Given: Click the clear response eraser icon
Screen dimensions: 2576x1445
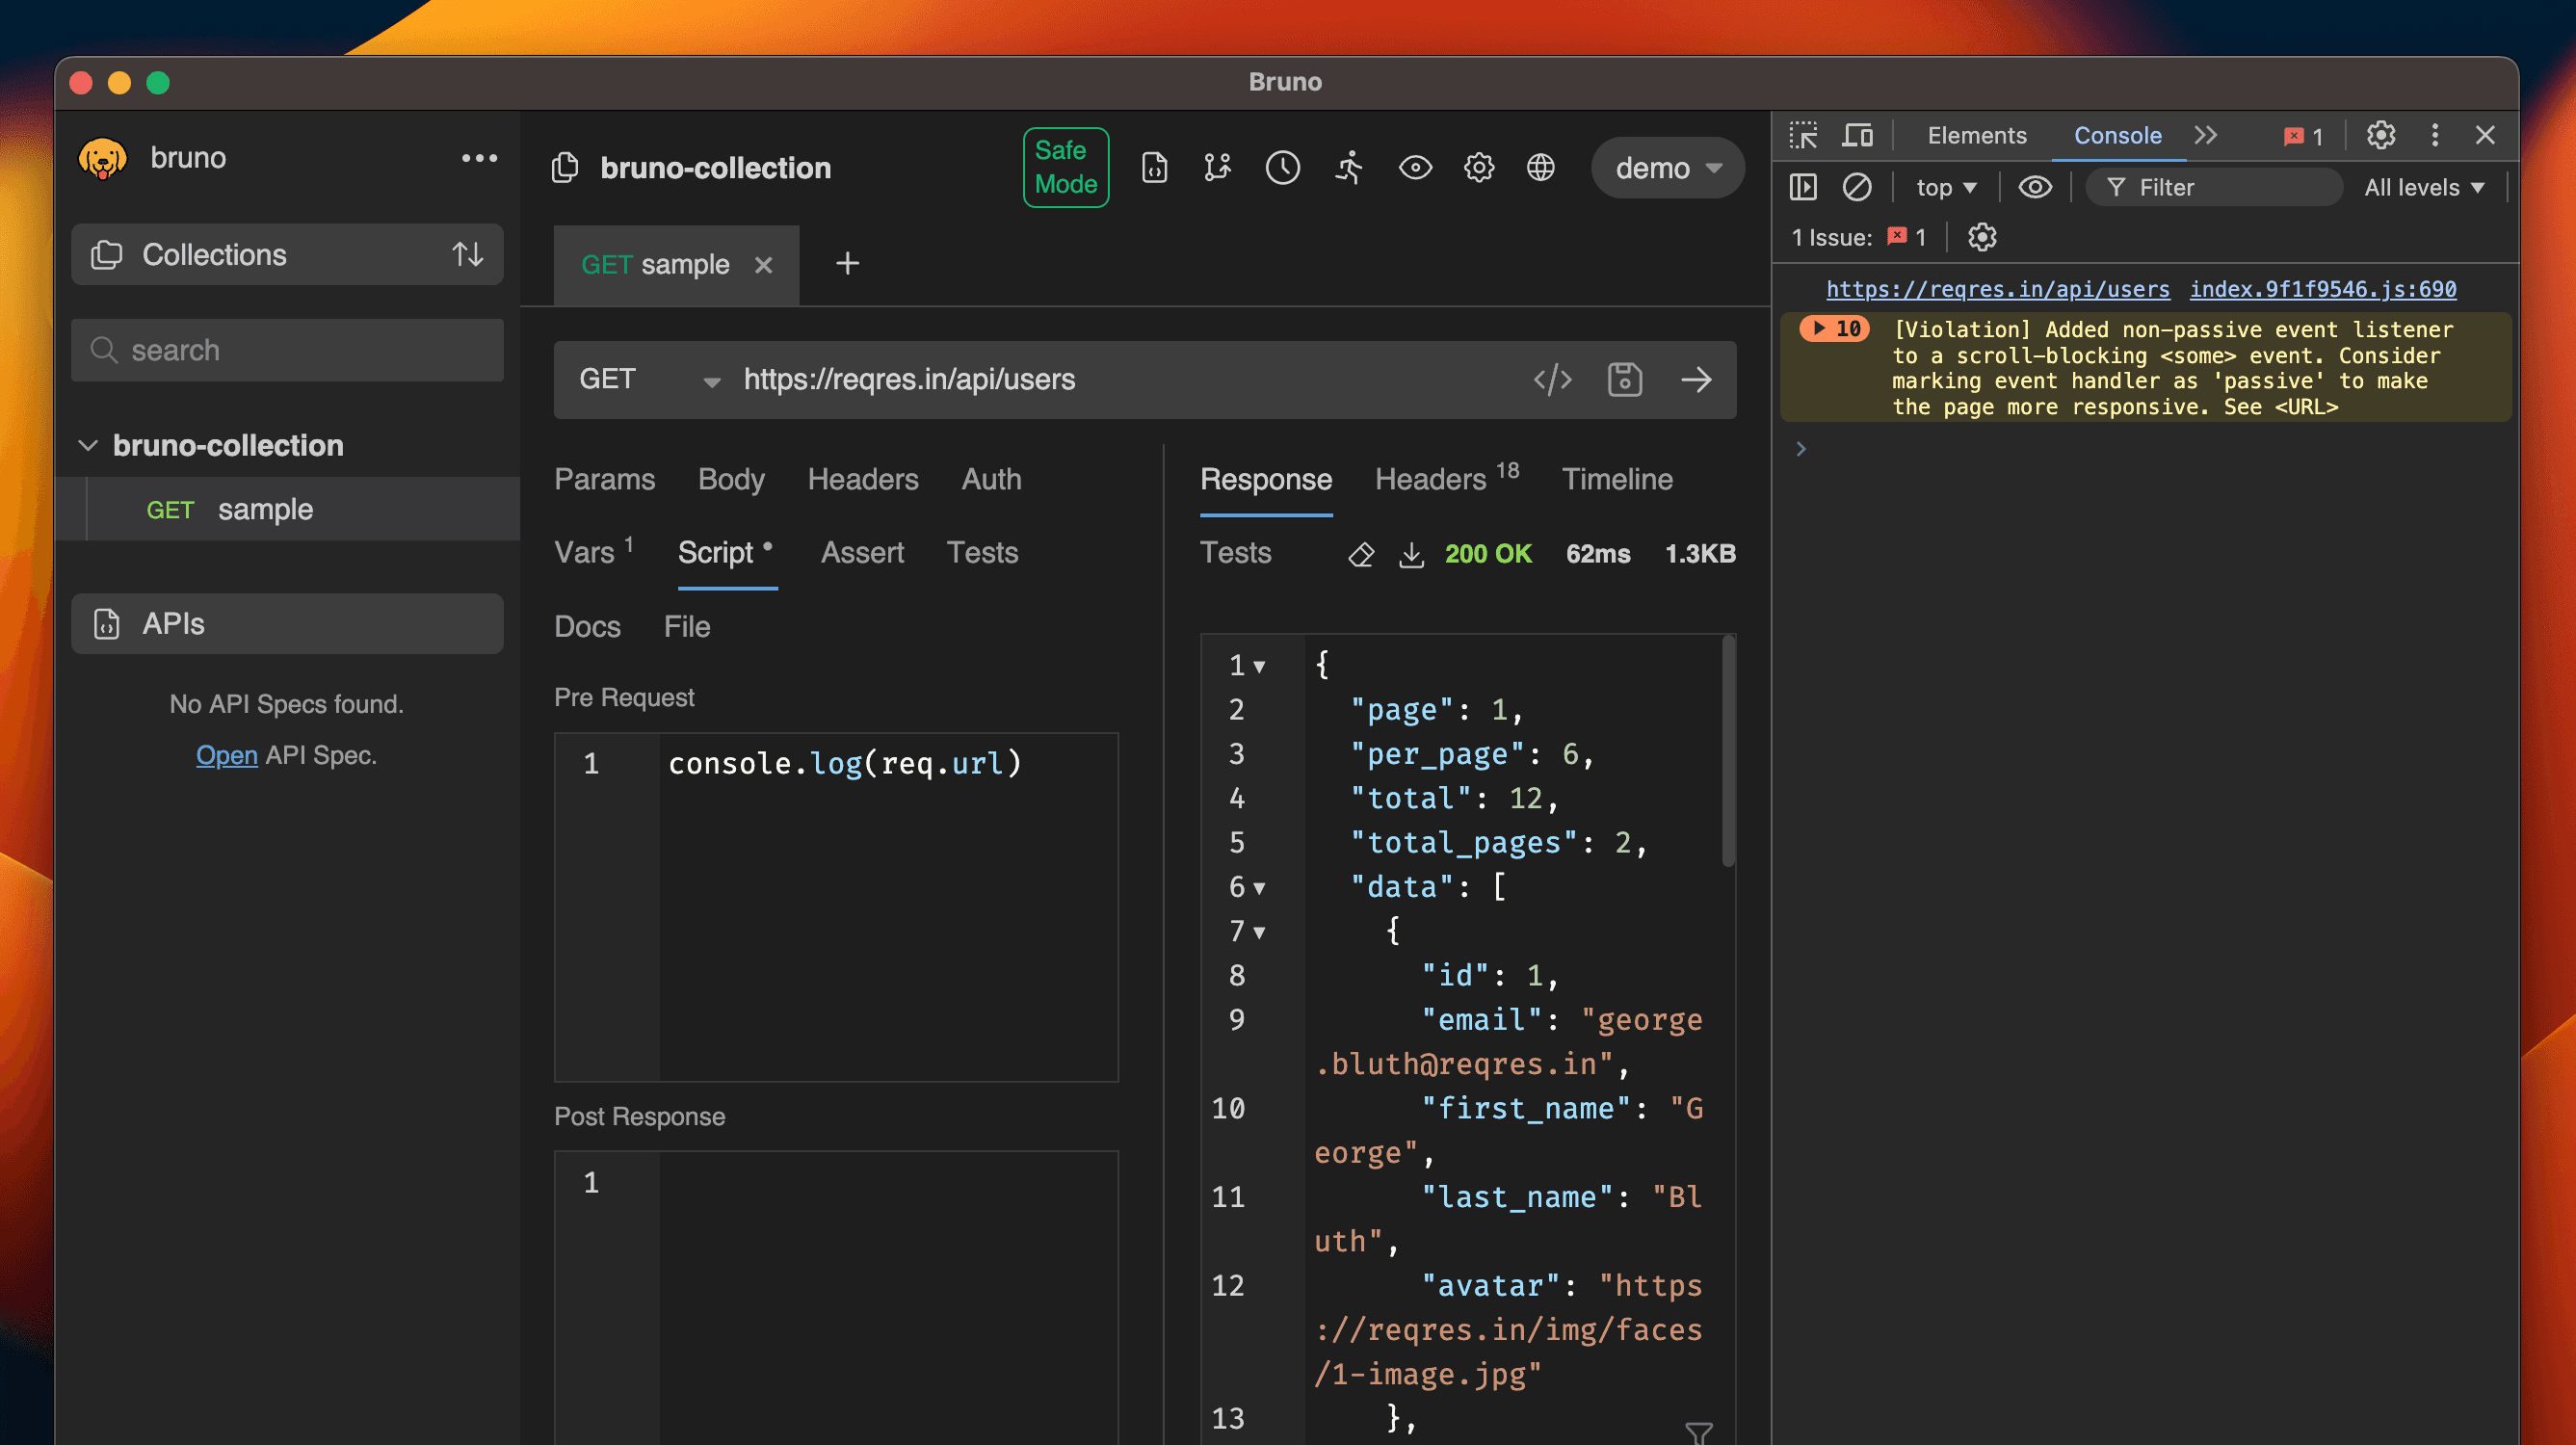Looking at the screenshot, I should click(x=1361, y=554).
